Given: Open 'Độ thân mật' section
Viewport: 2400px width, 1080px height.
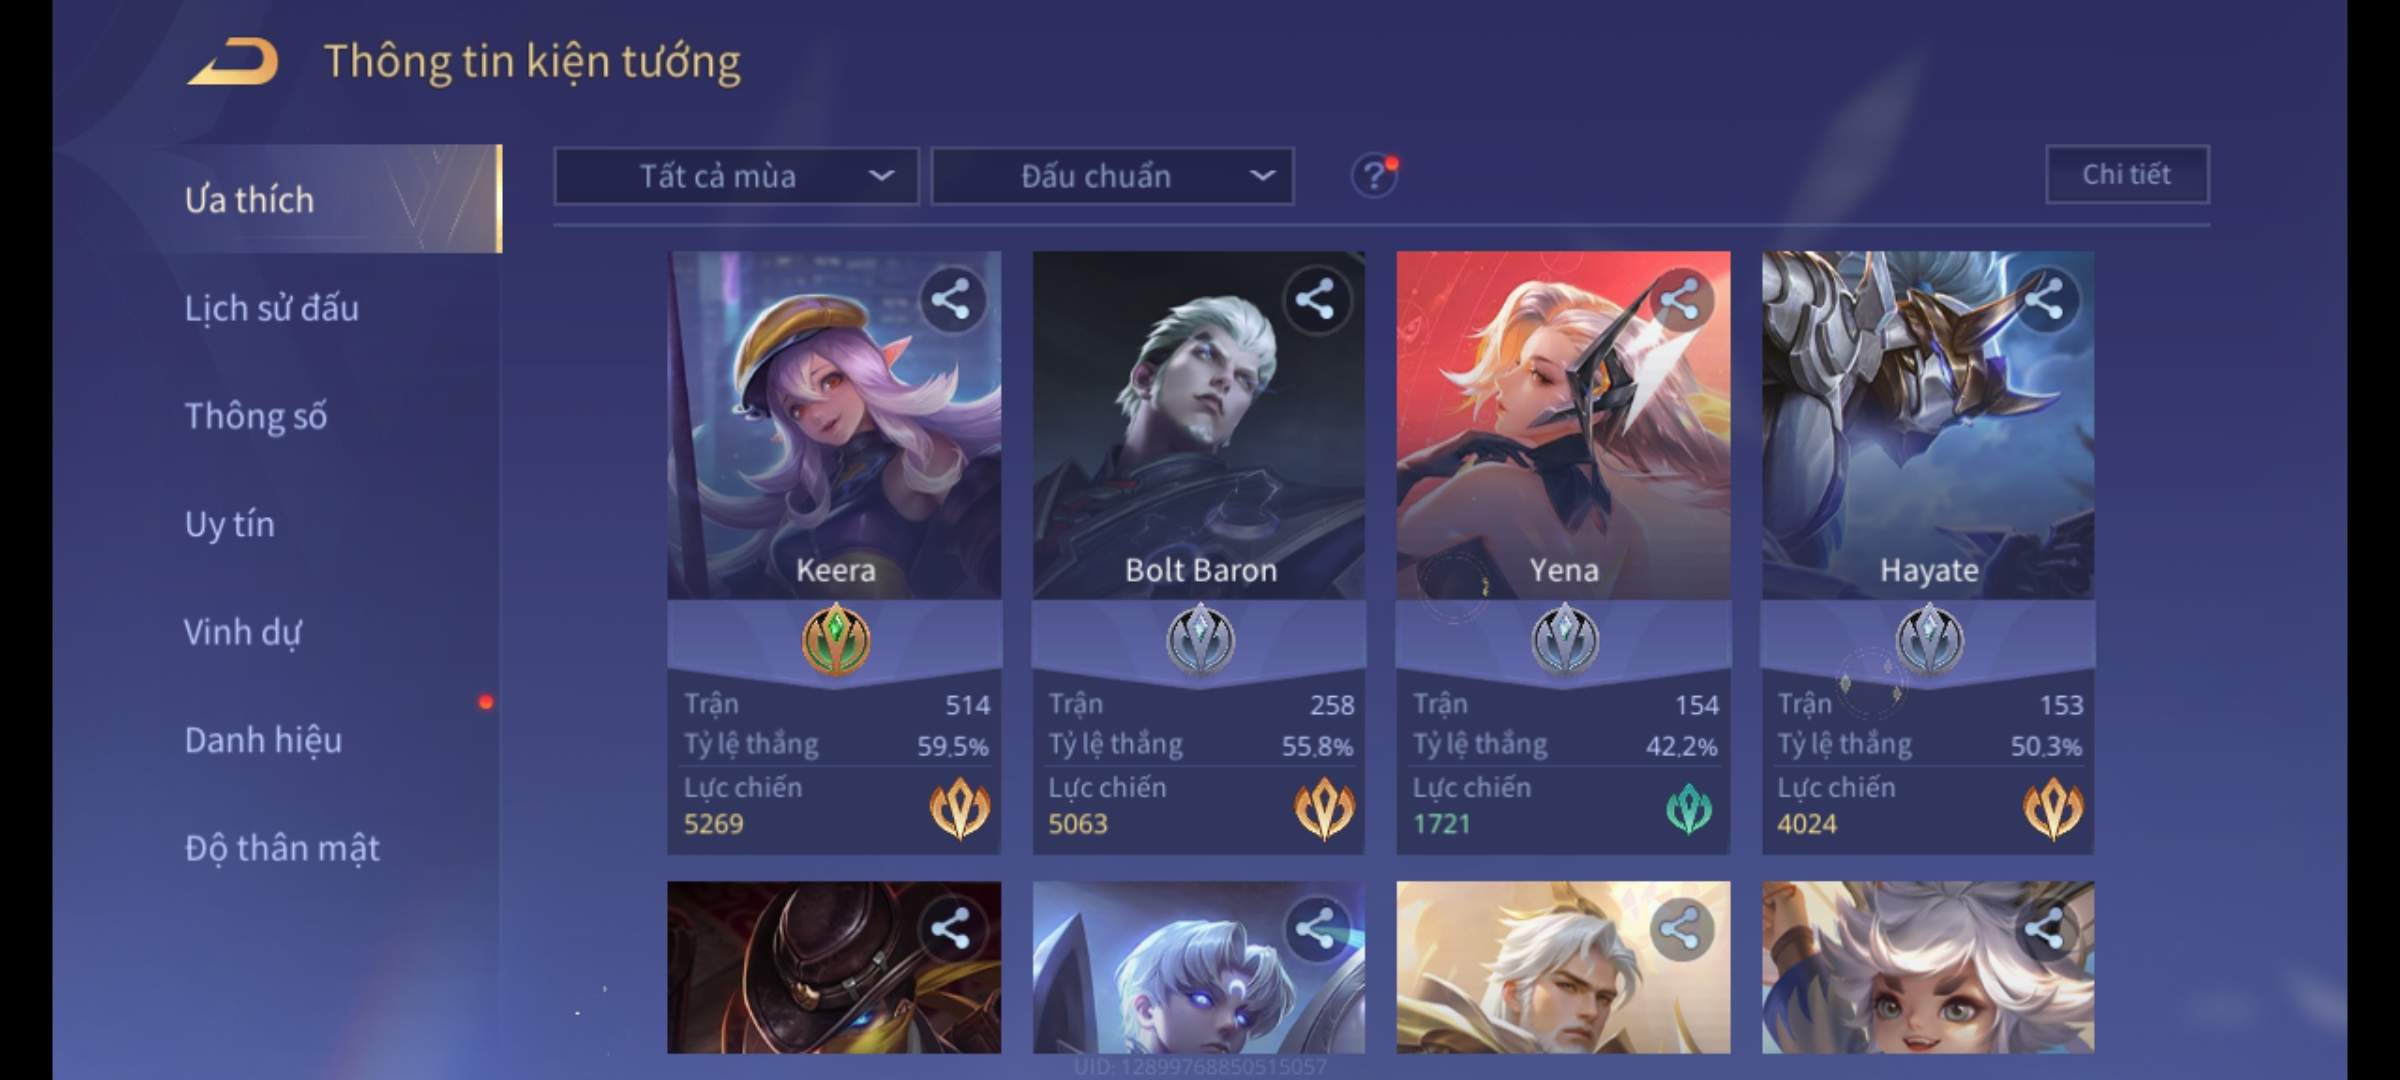Looking at the screenshot, I should [282, 848].
